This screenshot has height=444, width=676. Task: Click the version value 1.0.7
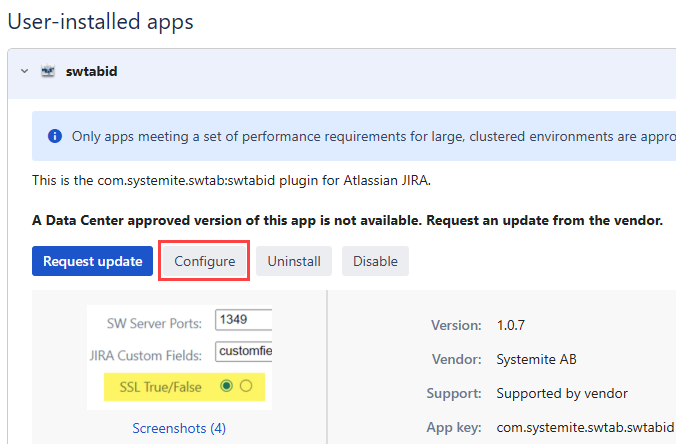click(510, 325)
